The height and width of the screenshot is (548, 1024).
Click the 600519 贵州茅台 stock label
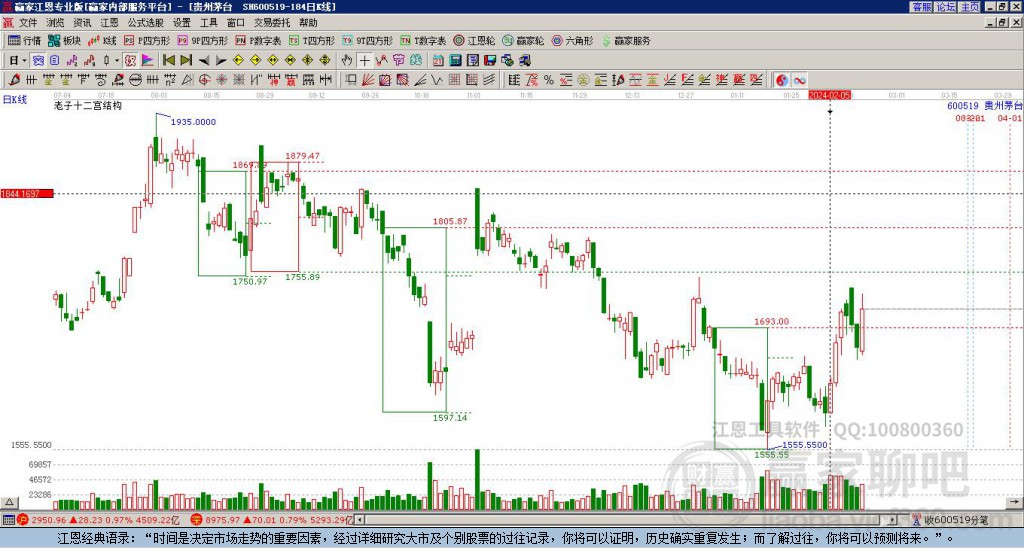984,106
